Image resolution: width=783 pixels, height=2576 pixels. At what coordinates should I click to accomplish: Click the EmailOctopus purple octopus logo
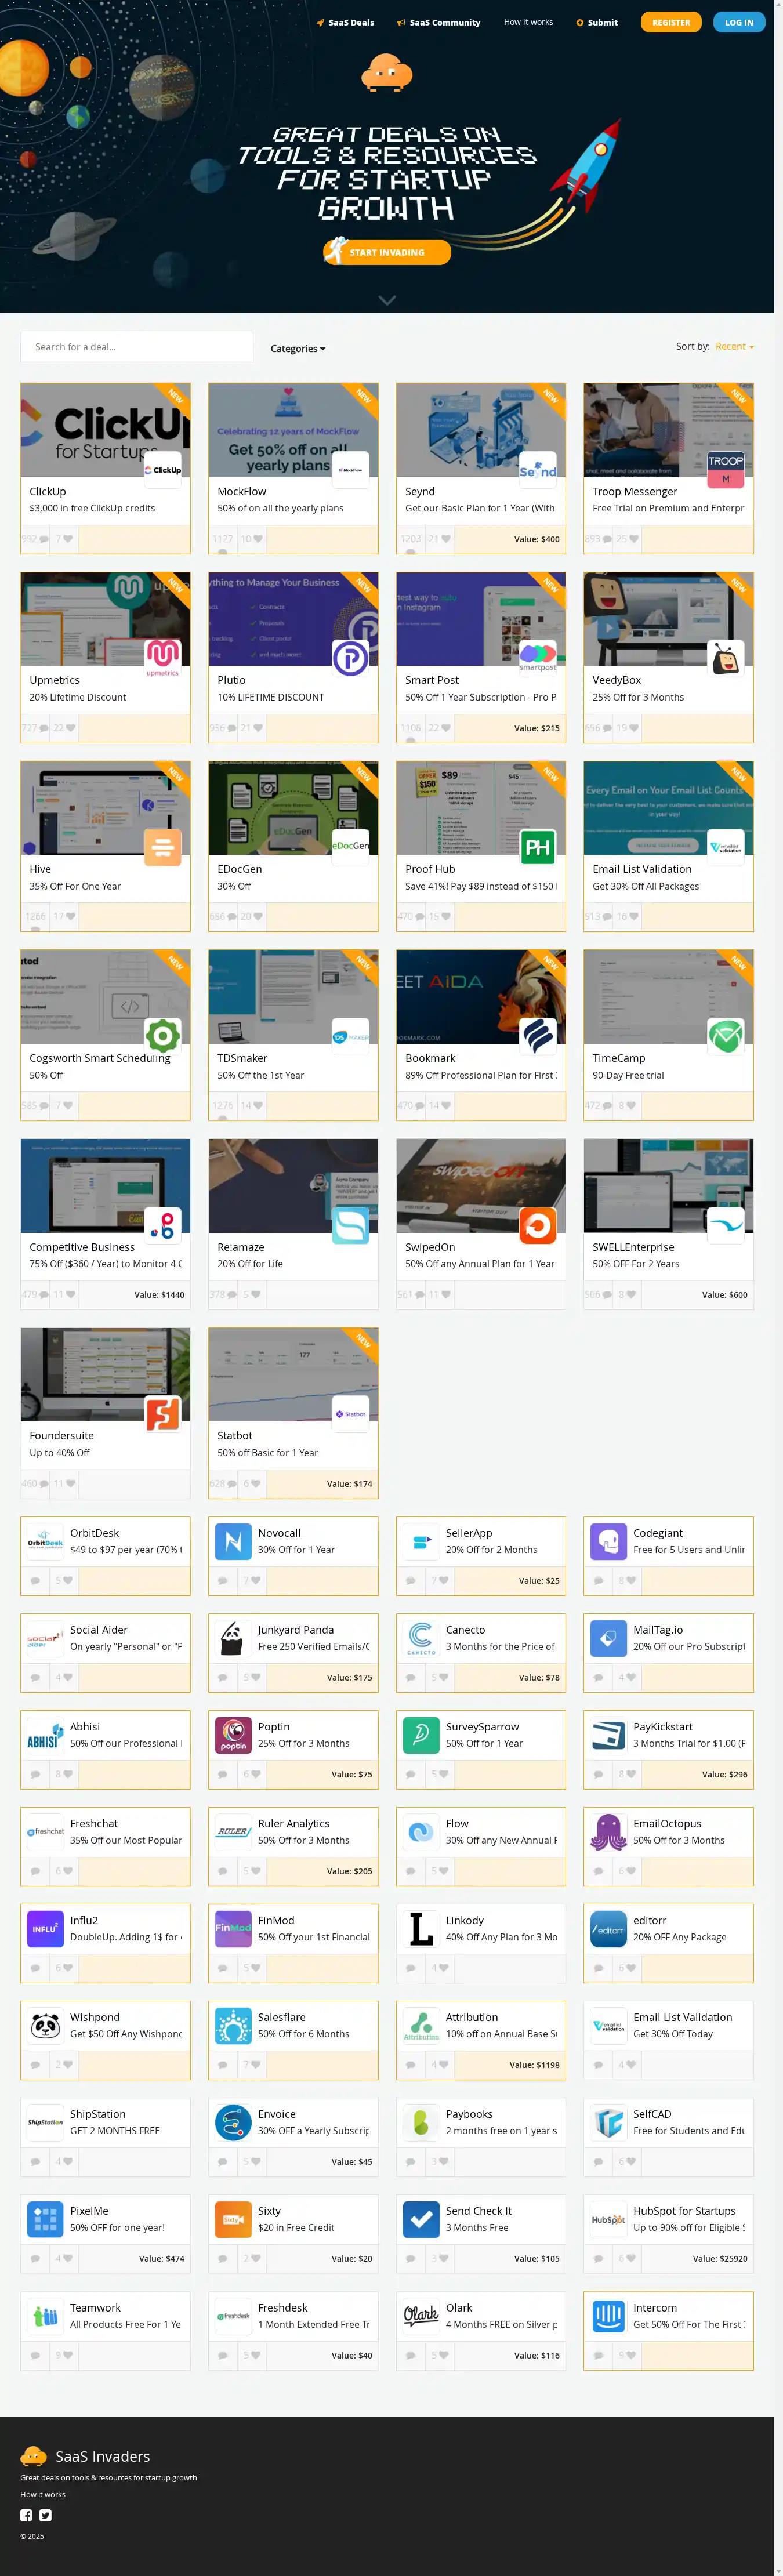point(608,1832)
